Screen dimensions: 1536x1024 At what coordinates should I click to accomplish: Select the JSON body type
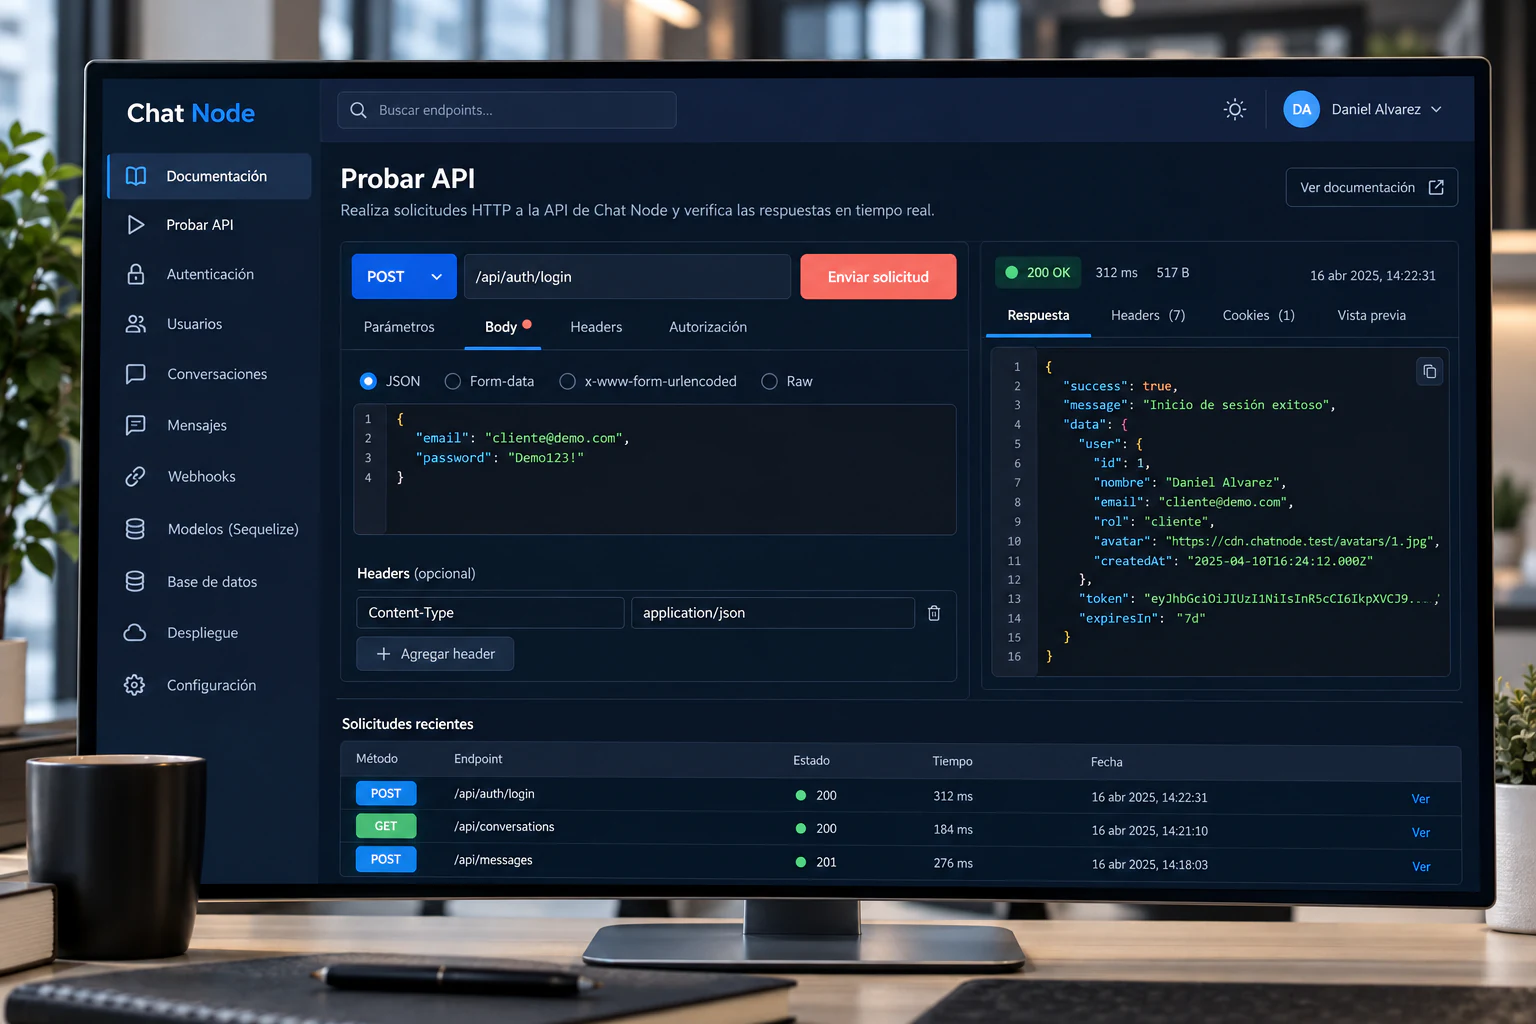pos(368,381)
